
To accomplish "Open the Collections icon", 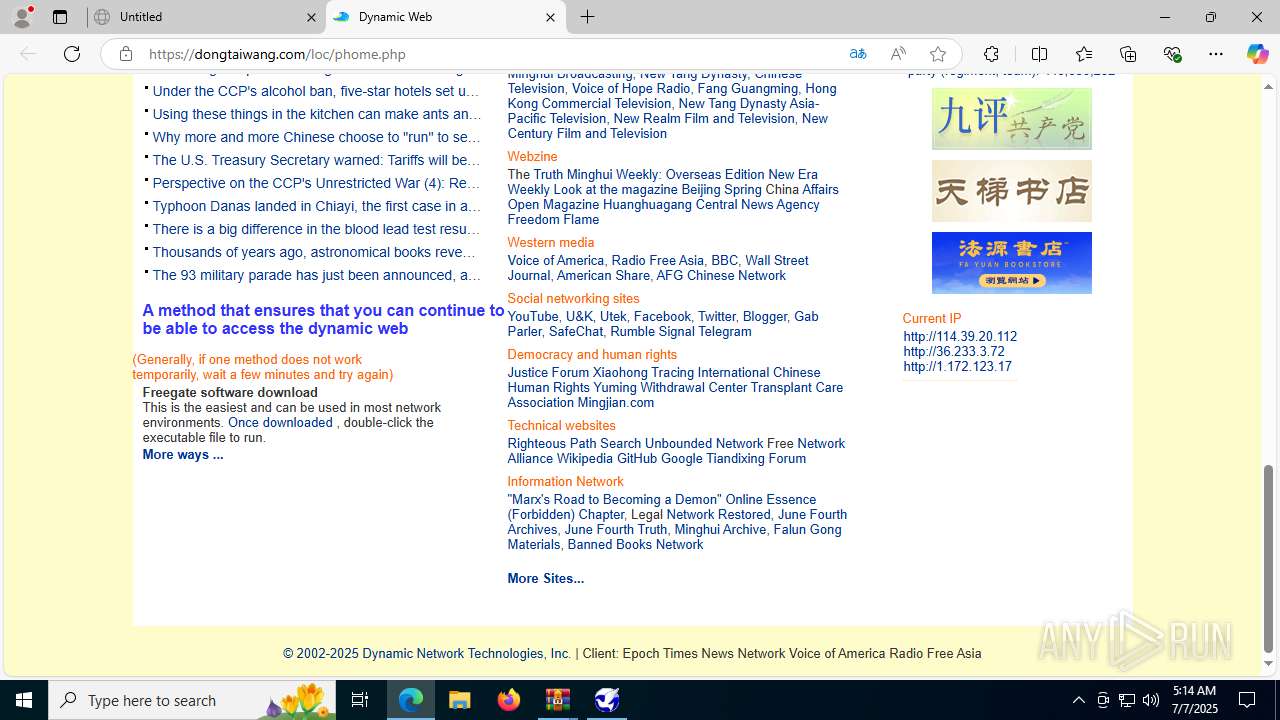I will pyautogui.click(x=1128, y=54).
